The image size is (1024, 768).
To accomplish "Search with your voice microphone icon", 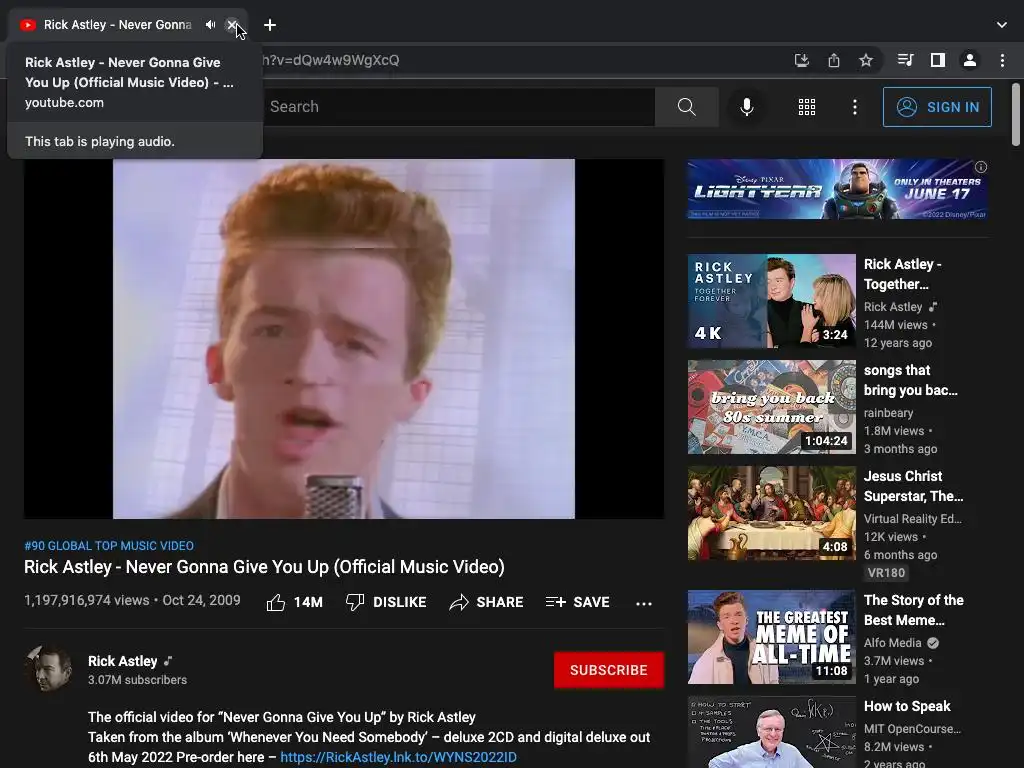I will click(x=746, y=106).
